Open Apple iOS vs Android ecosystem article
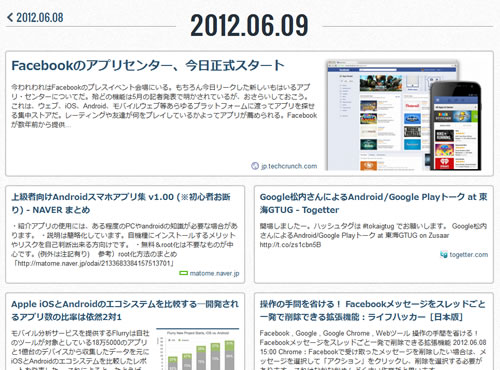The width and height of the screenshot is (500, 370). pos(125,310)
